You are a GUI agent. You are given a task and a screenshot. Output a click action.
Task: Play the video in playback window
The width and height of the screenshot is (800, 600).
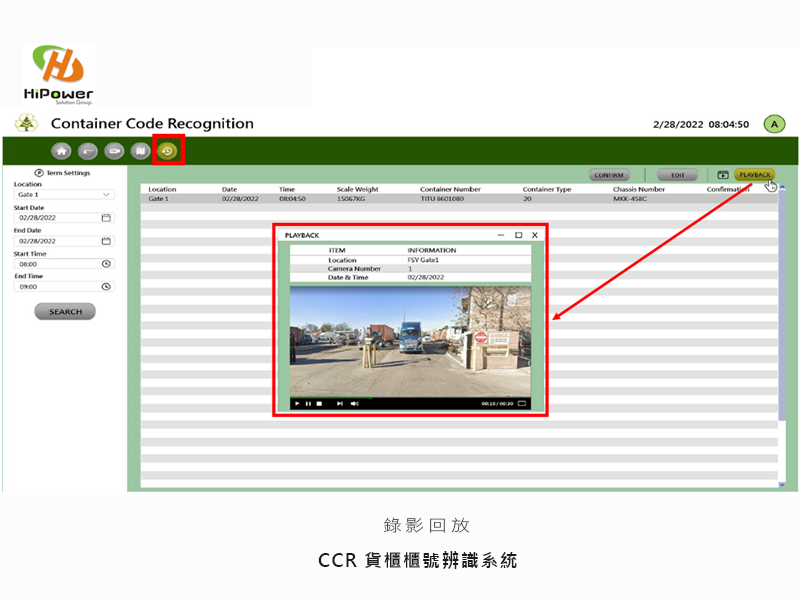tap(297, 403)
